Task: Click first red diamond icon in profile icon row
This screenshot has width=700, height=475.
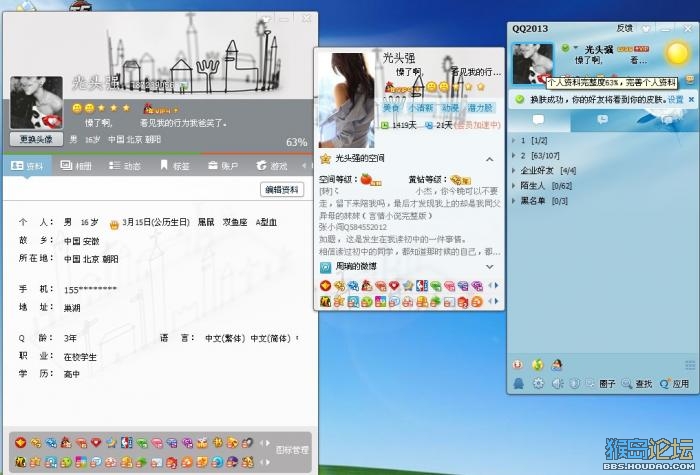Action: (21, 443)
